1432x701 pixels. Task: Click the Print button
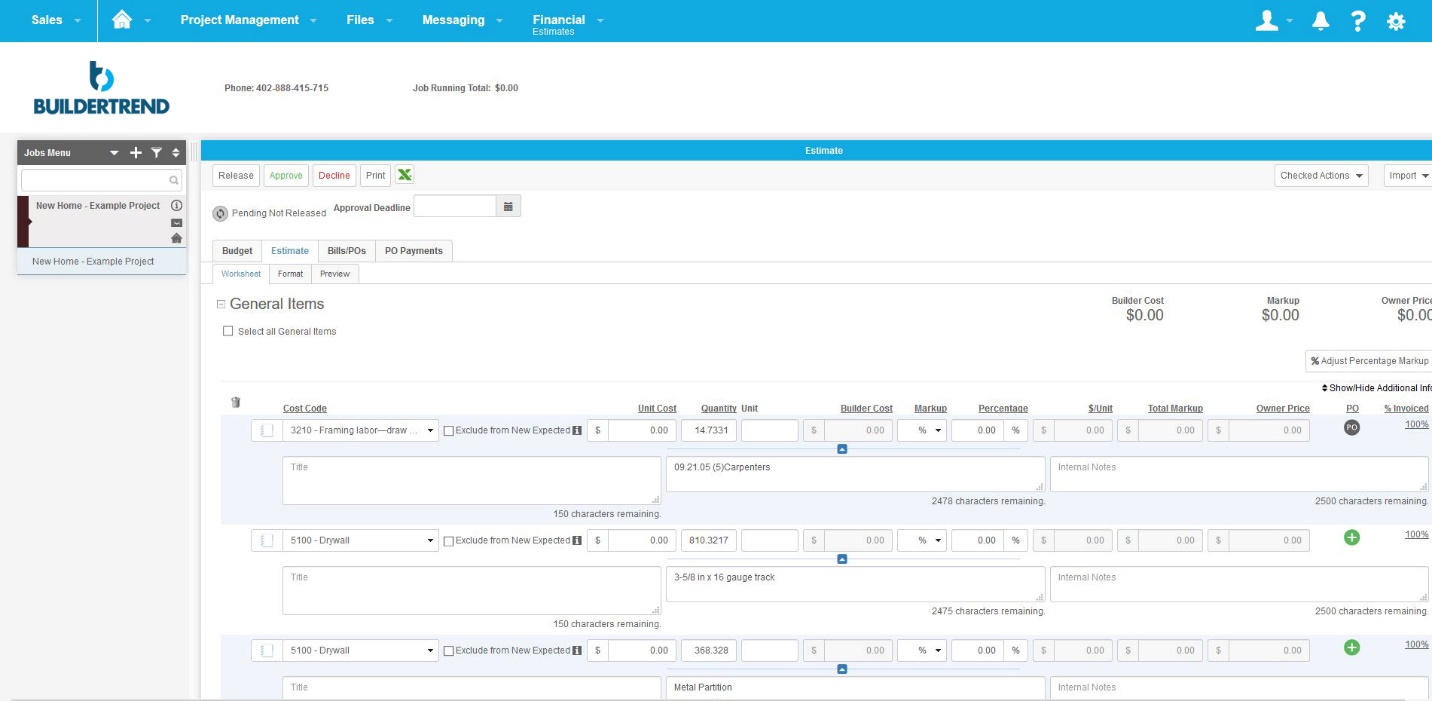tap(375, 175)
